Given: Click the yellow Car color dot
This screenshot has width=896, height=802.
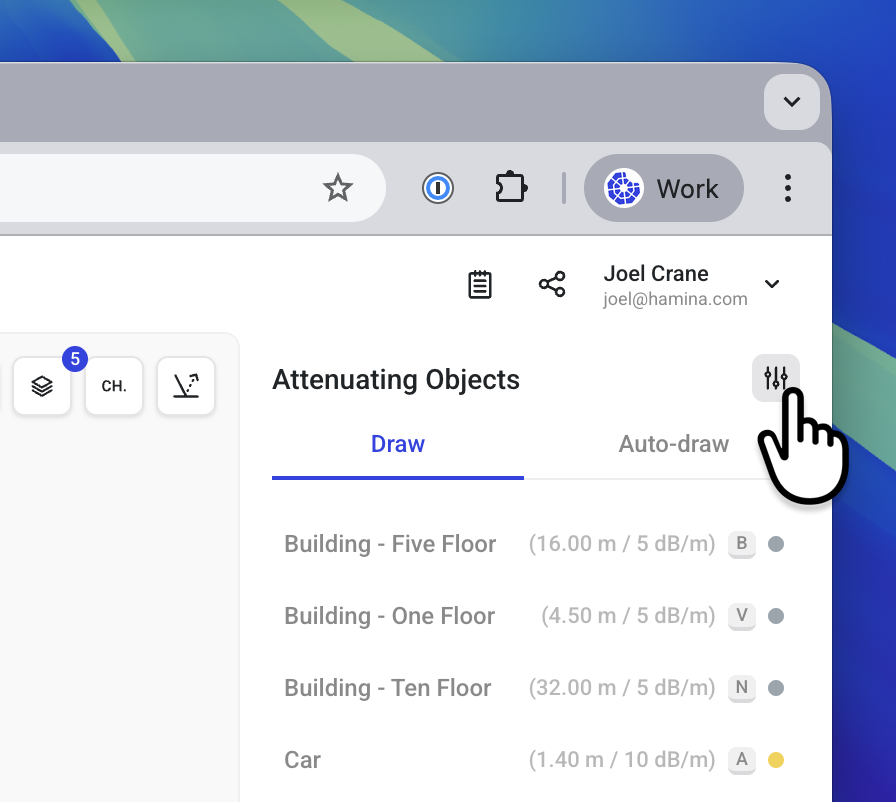Looking at the screenshot, I should tap(775, 760).
